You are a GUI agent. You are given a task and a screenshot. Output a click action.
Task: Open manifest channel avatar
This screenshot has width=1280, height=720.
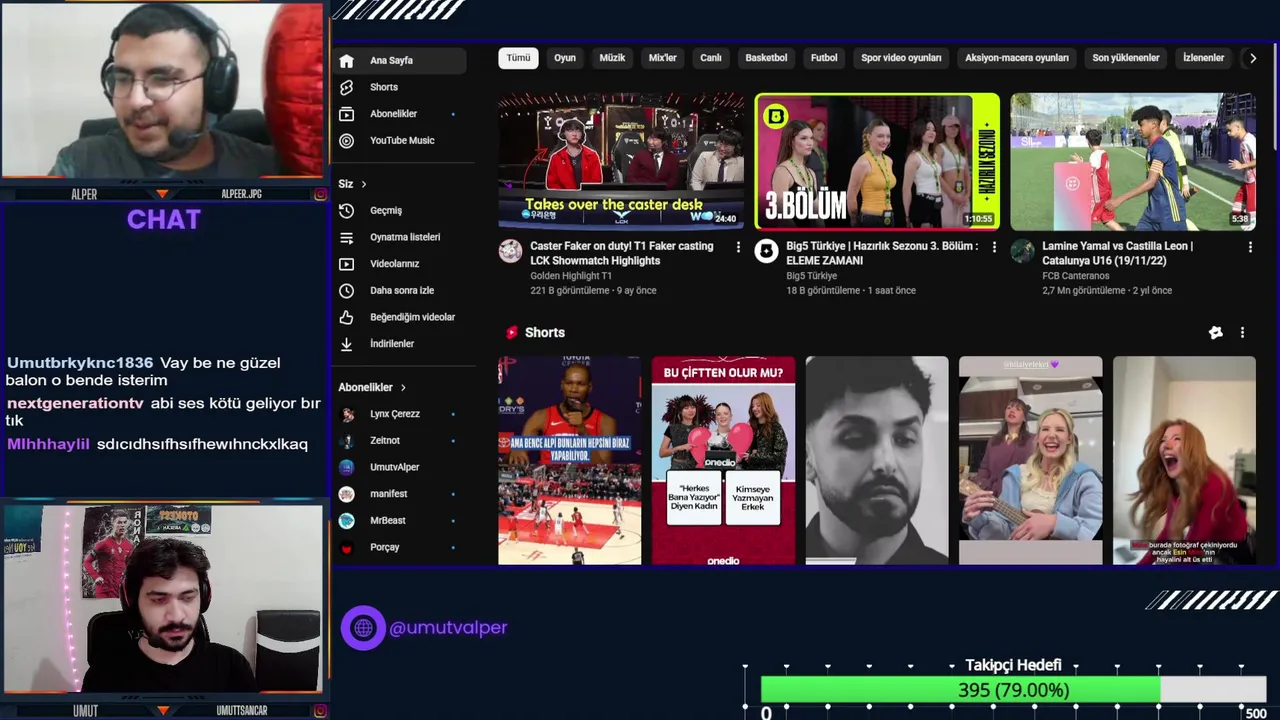(x=346, y=494)
